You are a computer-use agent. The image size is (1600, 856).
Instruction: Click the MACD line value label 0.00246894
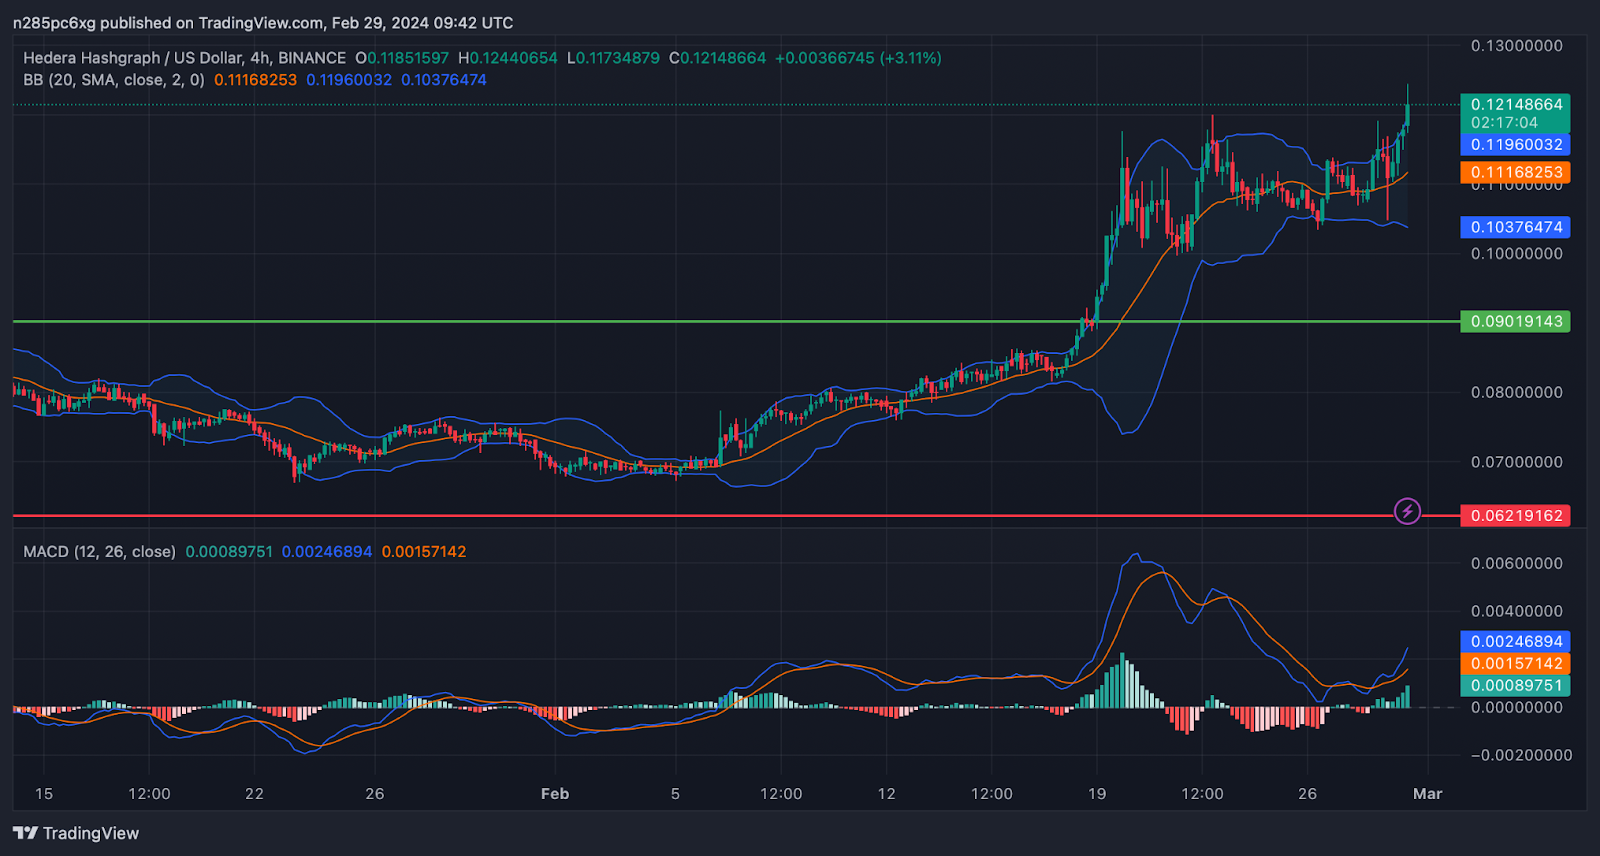(1516, 641)
